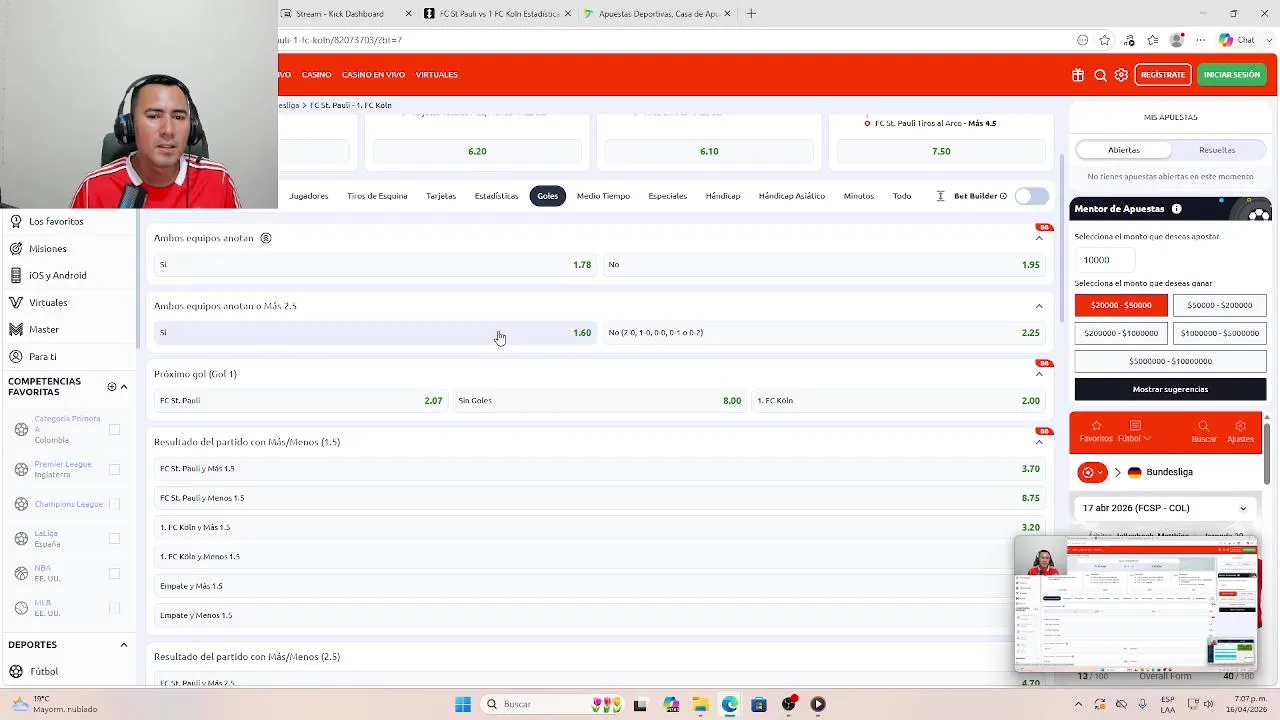The width and height of the screenshot is (1280, 720).
Task: Pick Sí at 1.78 Ambos equipos anotan
Action: tap(375, 265)
